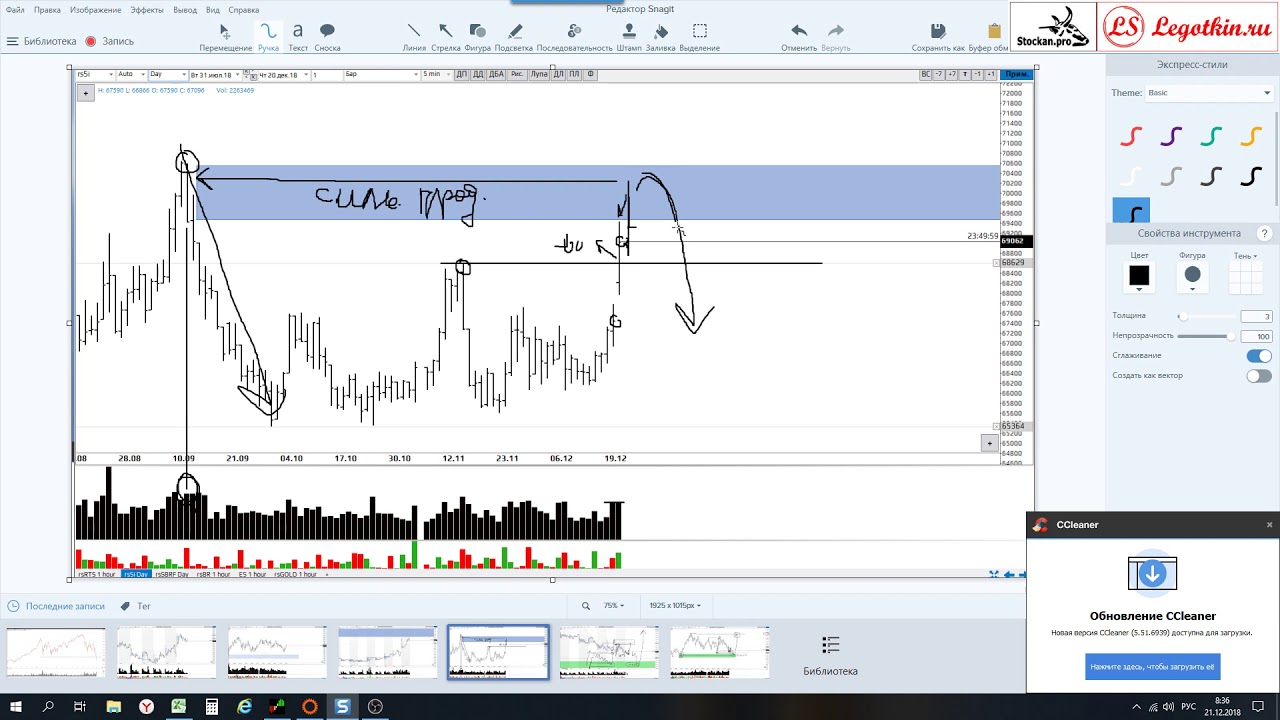The width and height of the screenshot is (1280, 720).
Task: Open the last recent capture thumbnail
Action: [x=719, y=652]
